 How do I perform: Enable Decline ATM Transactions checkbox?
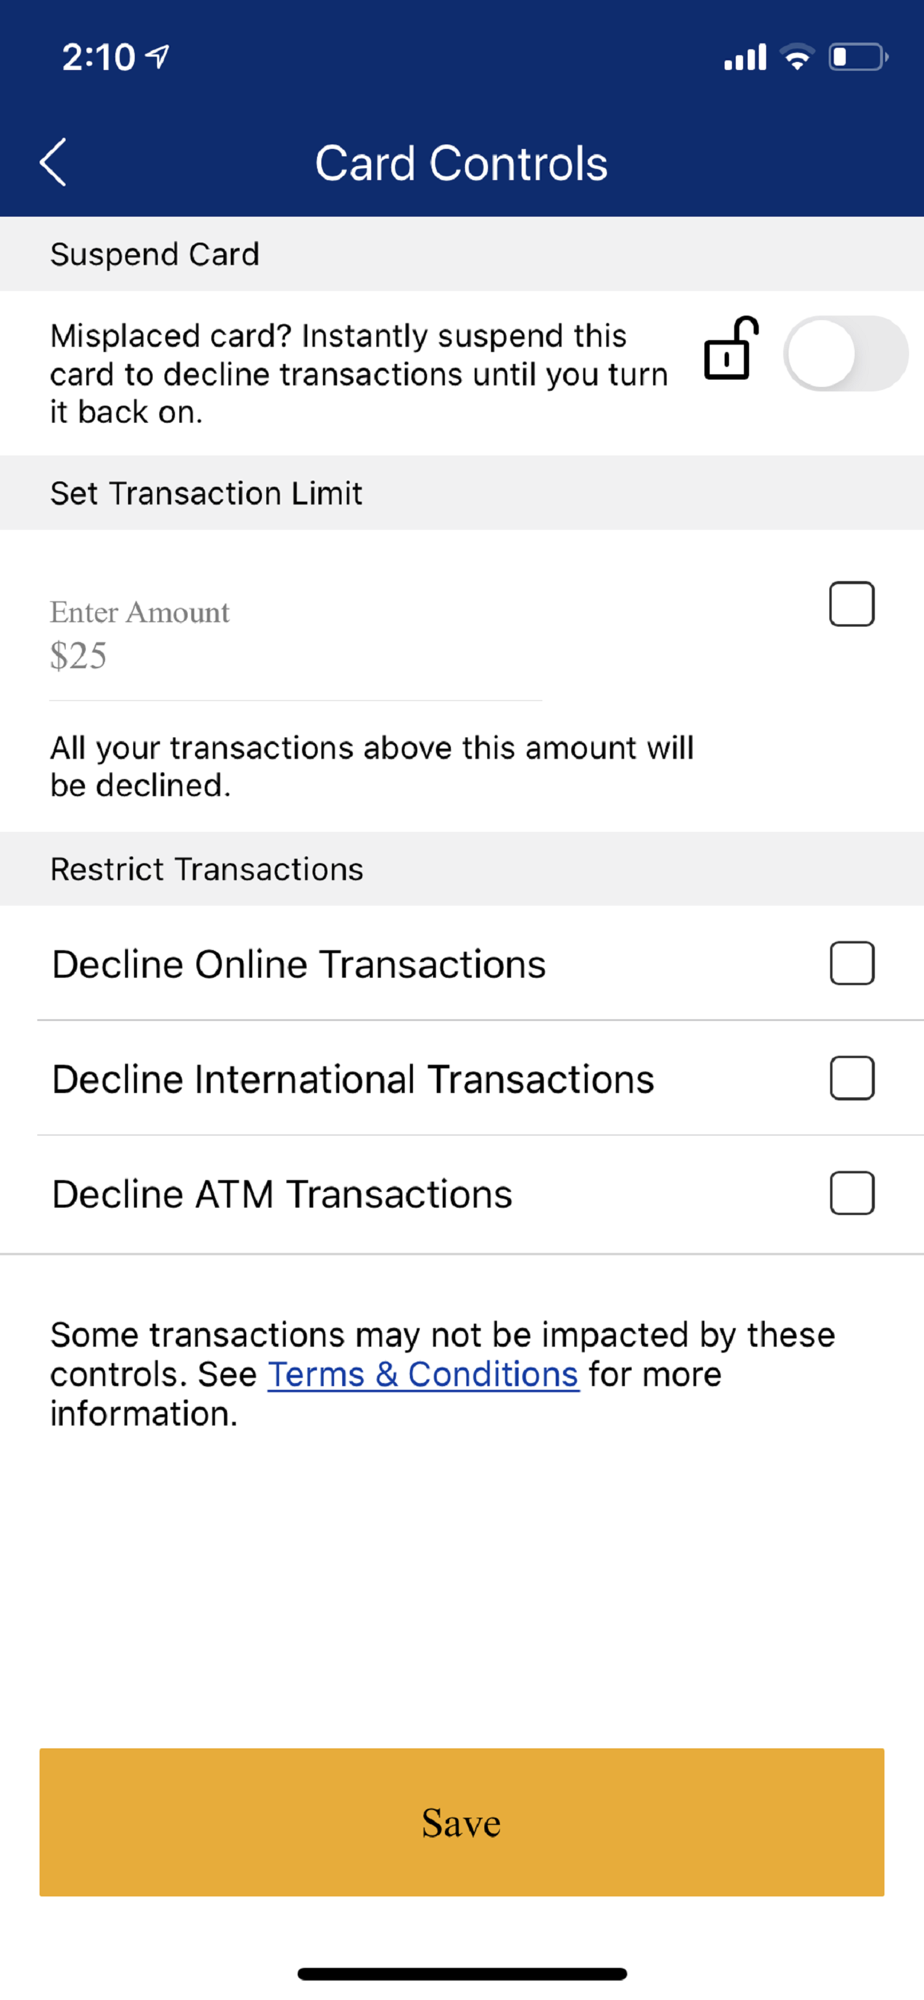pyautogui.click(x=852, y=1193)
